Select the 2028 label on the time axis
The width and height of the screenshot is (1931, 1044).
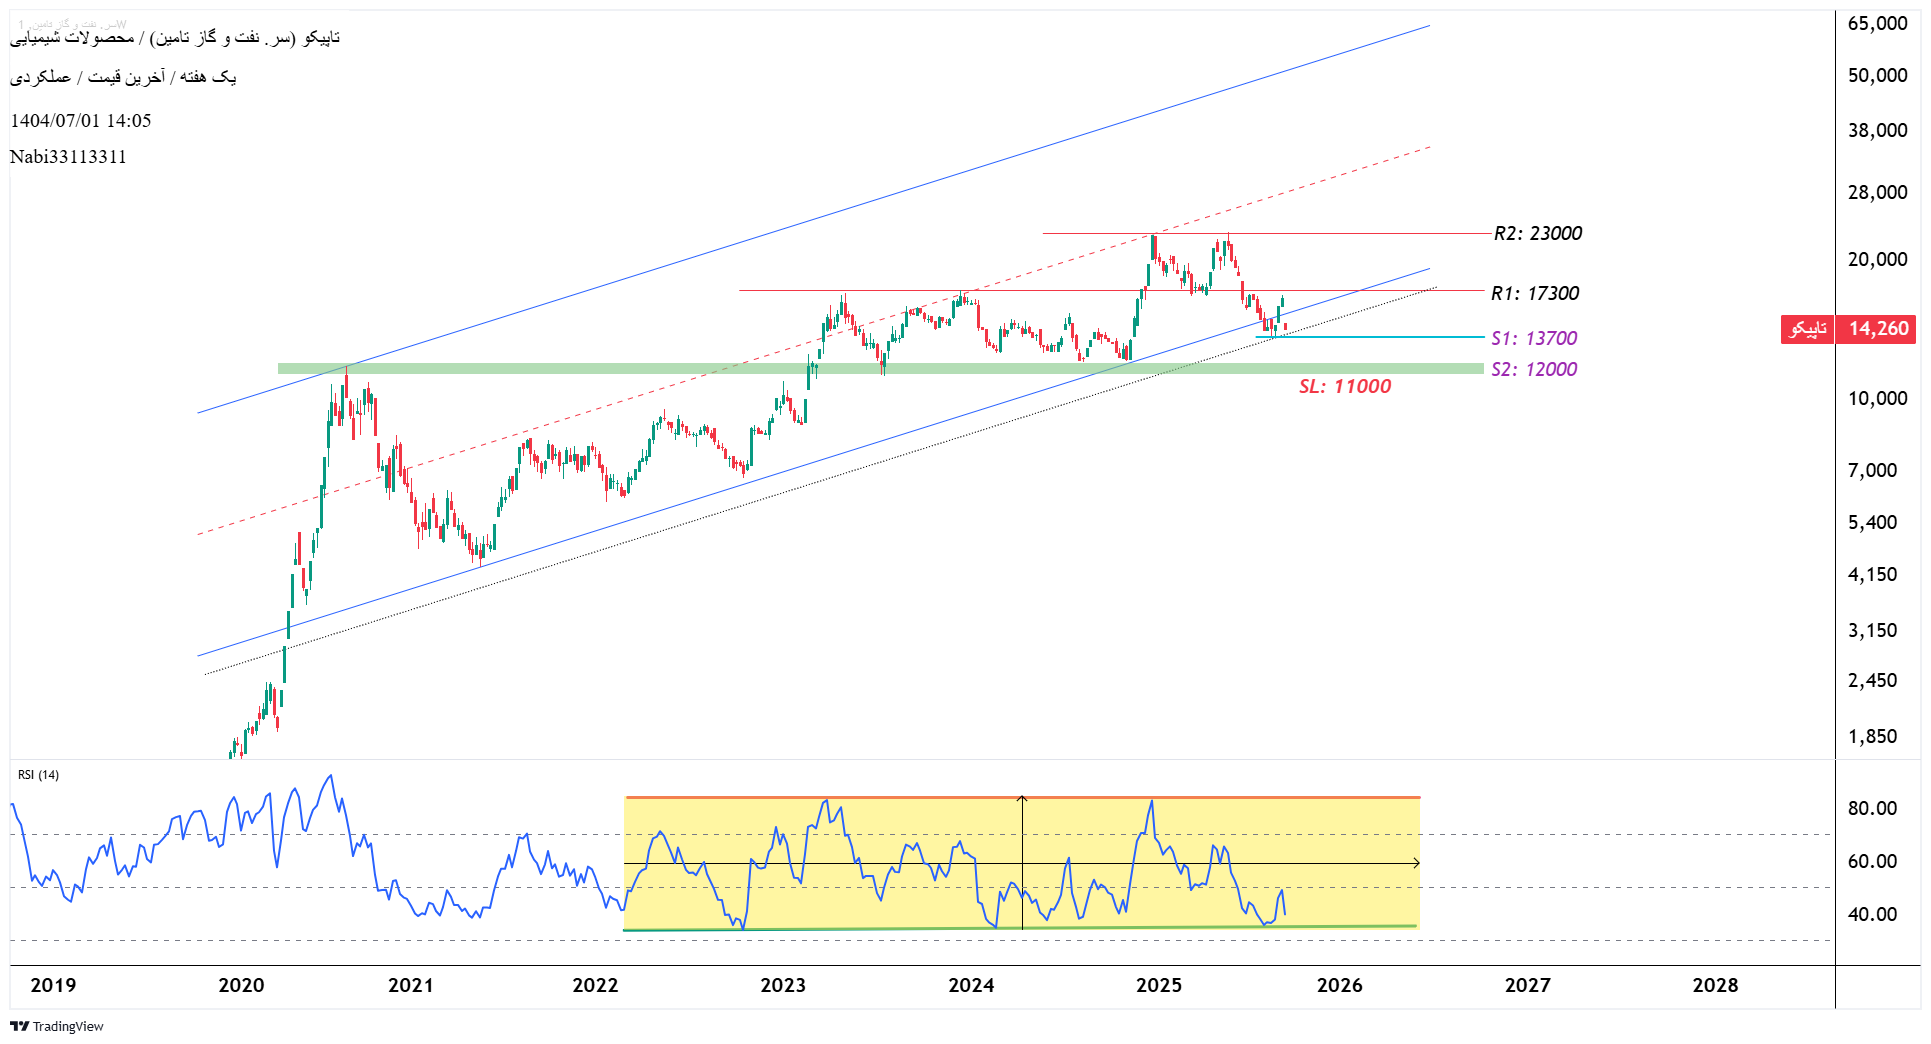point(1714,986)
